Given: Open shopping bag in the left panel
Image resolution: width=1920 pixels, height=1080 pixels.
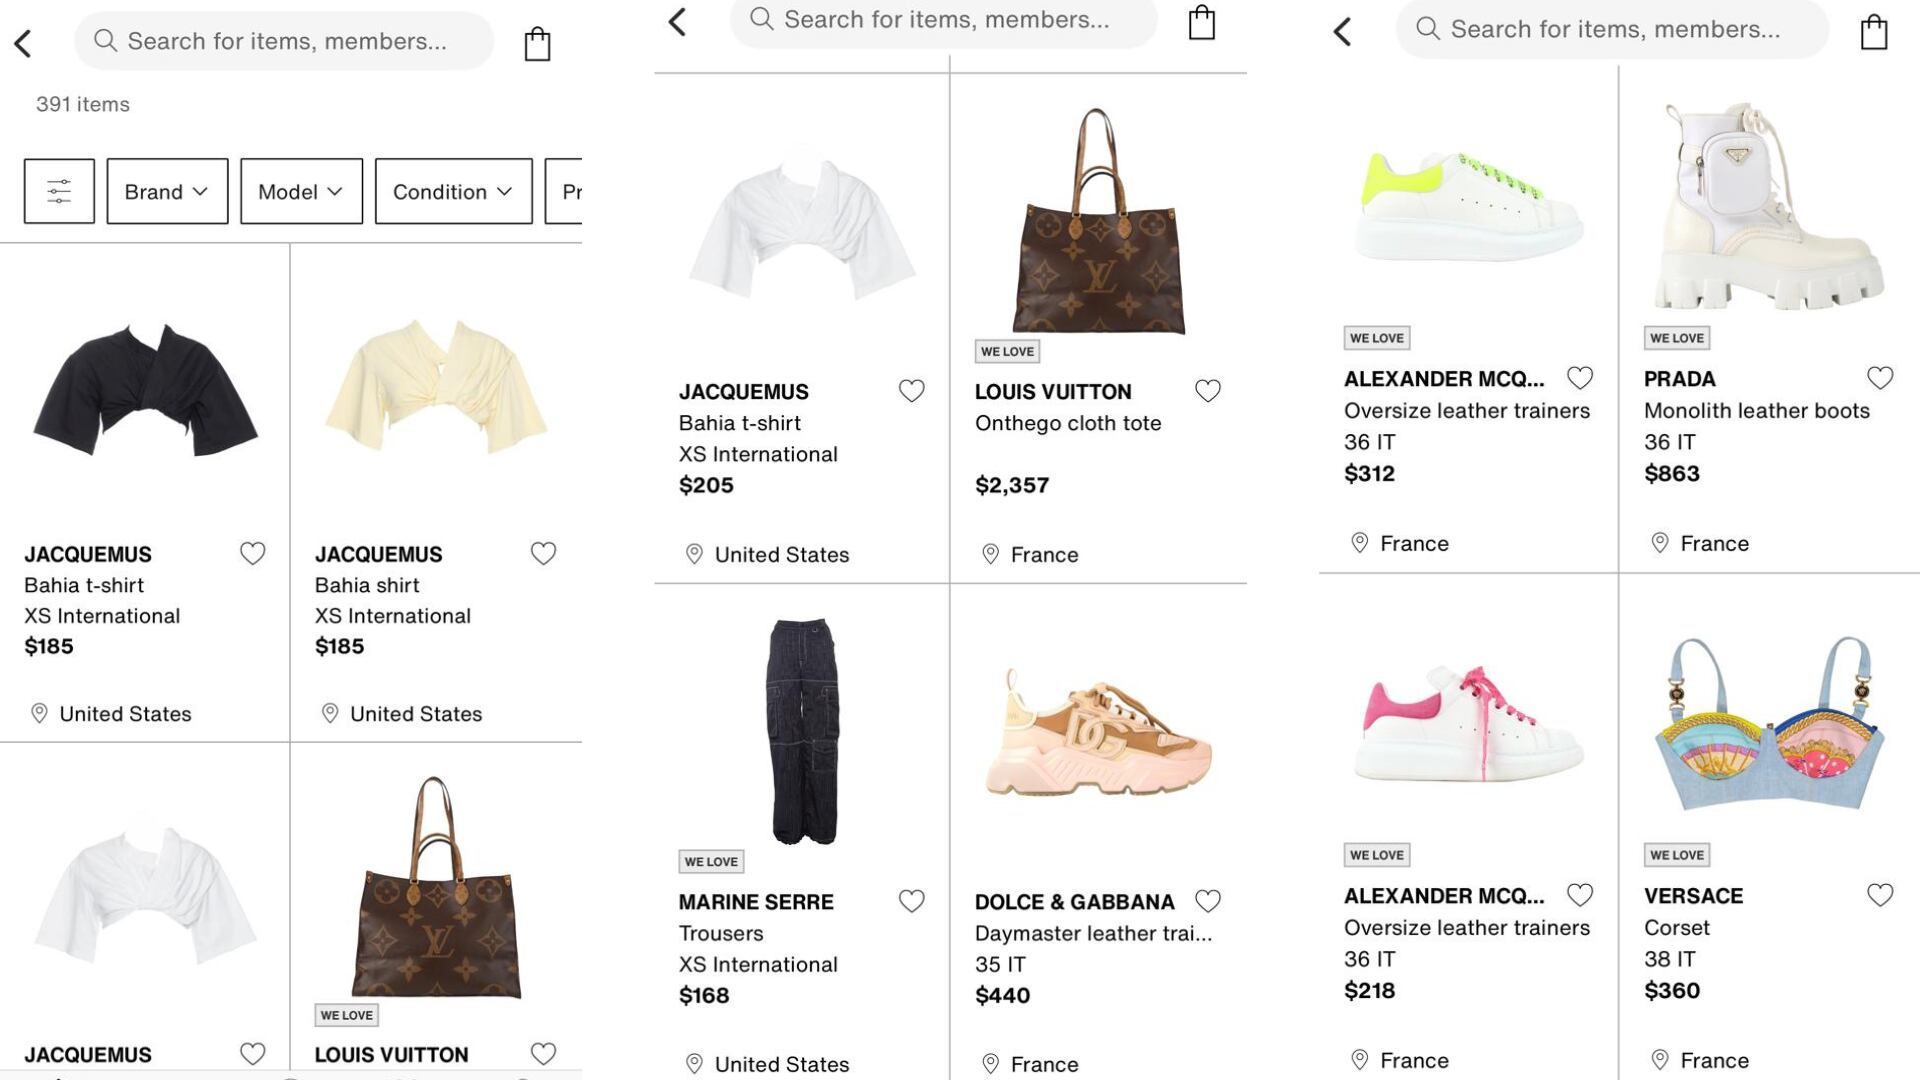Looking at the screenshot, I should pyautogui.click(x=537, y=44).
